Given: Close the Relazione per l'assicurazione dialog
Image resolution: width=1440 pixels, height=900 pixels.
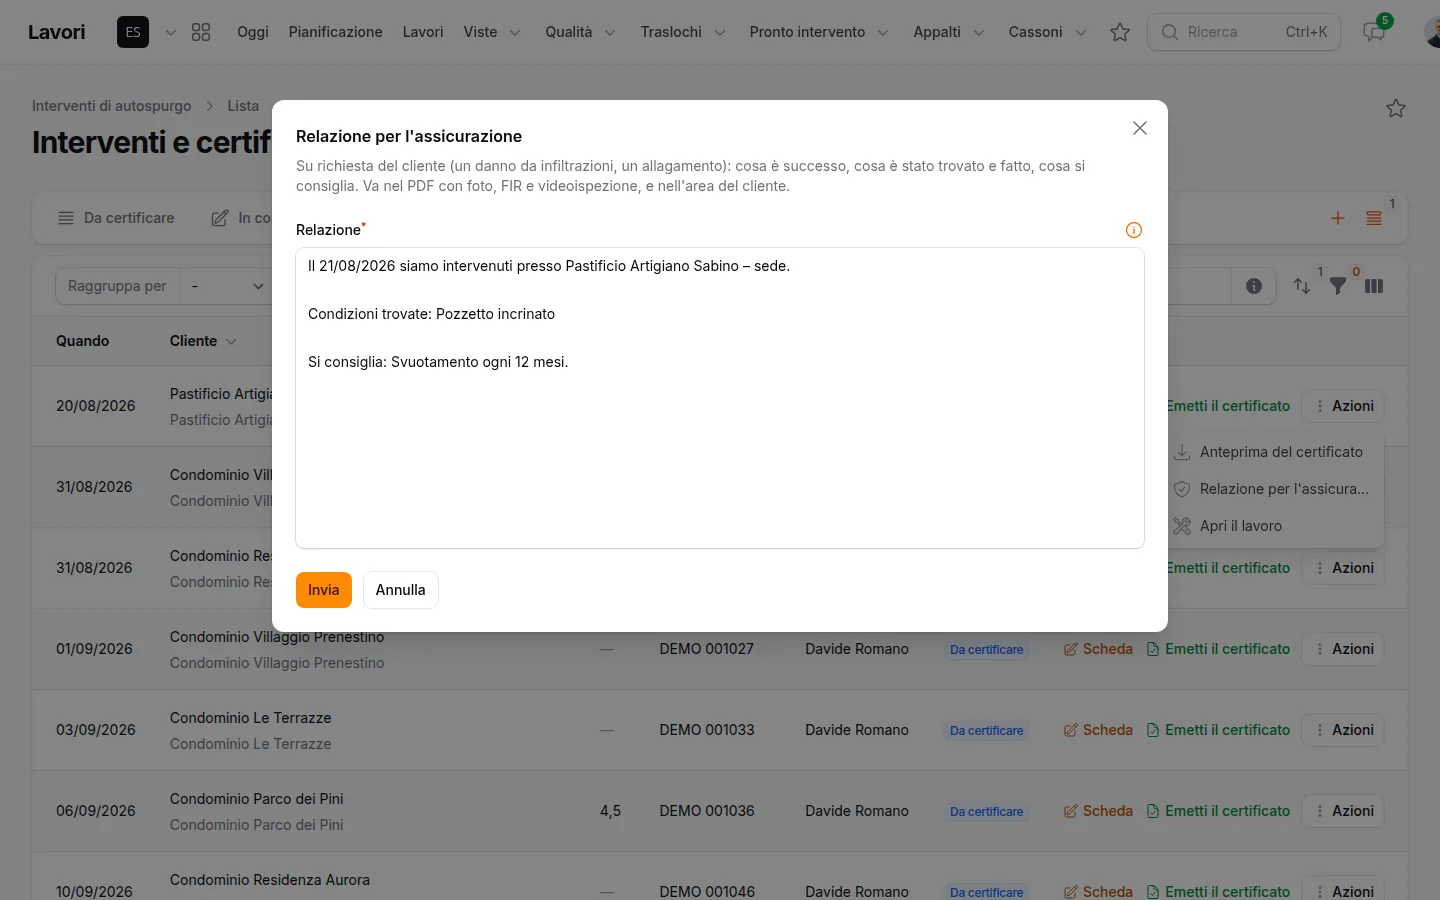Looking at the screenshot, I should click(x=1140, y=128).
